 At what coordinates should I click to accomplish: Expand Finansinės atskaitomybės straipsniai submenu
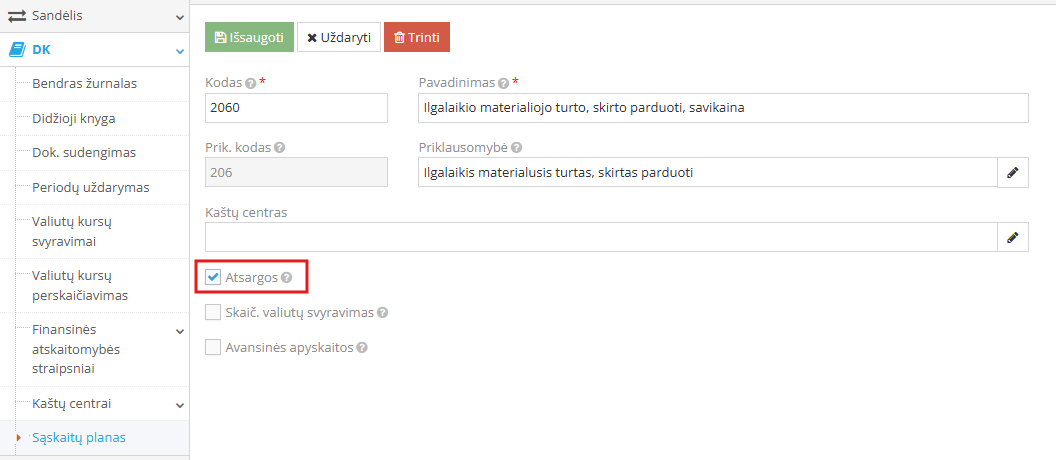pos(180,331)
